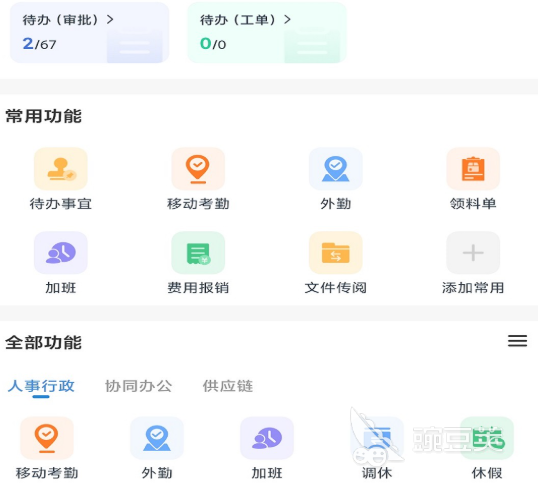Select the 人事行政 tab
538x492 pixels.
pyautogui.click(x=41, y=386)
